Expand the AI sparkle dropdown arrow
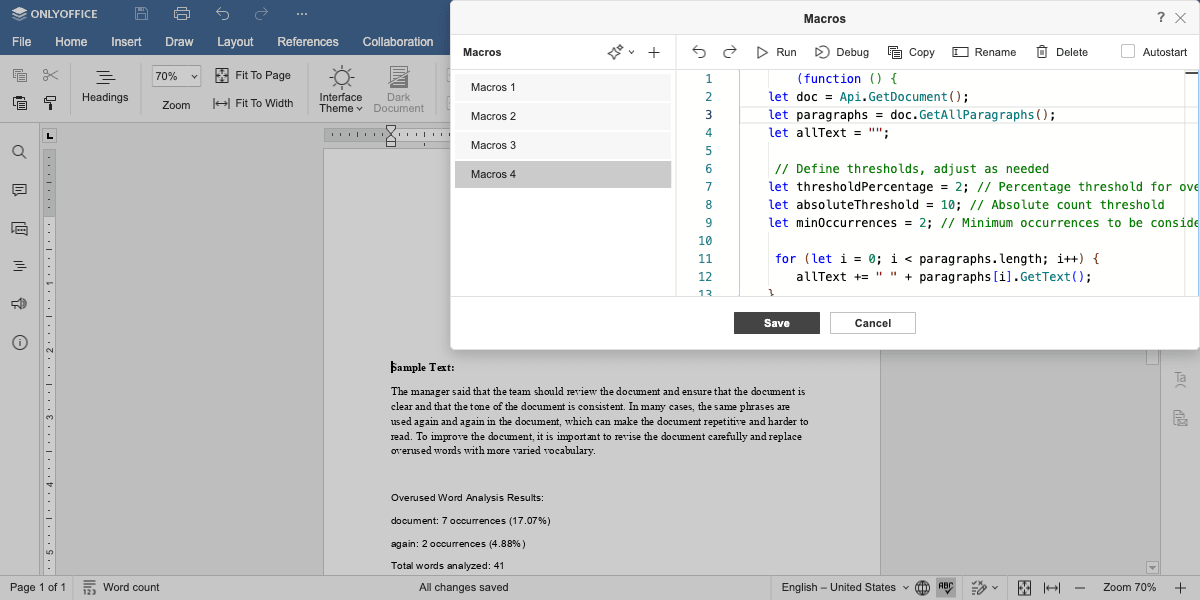The width and height of the screenshot is (1200, 600). click(x=631, y=52)
